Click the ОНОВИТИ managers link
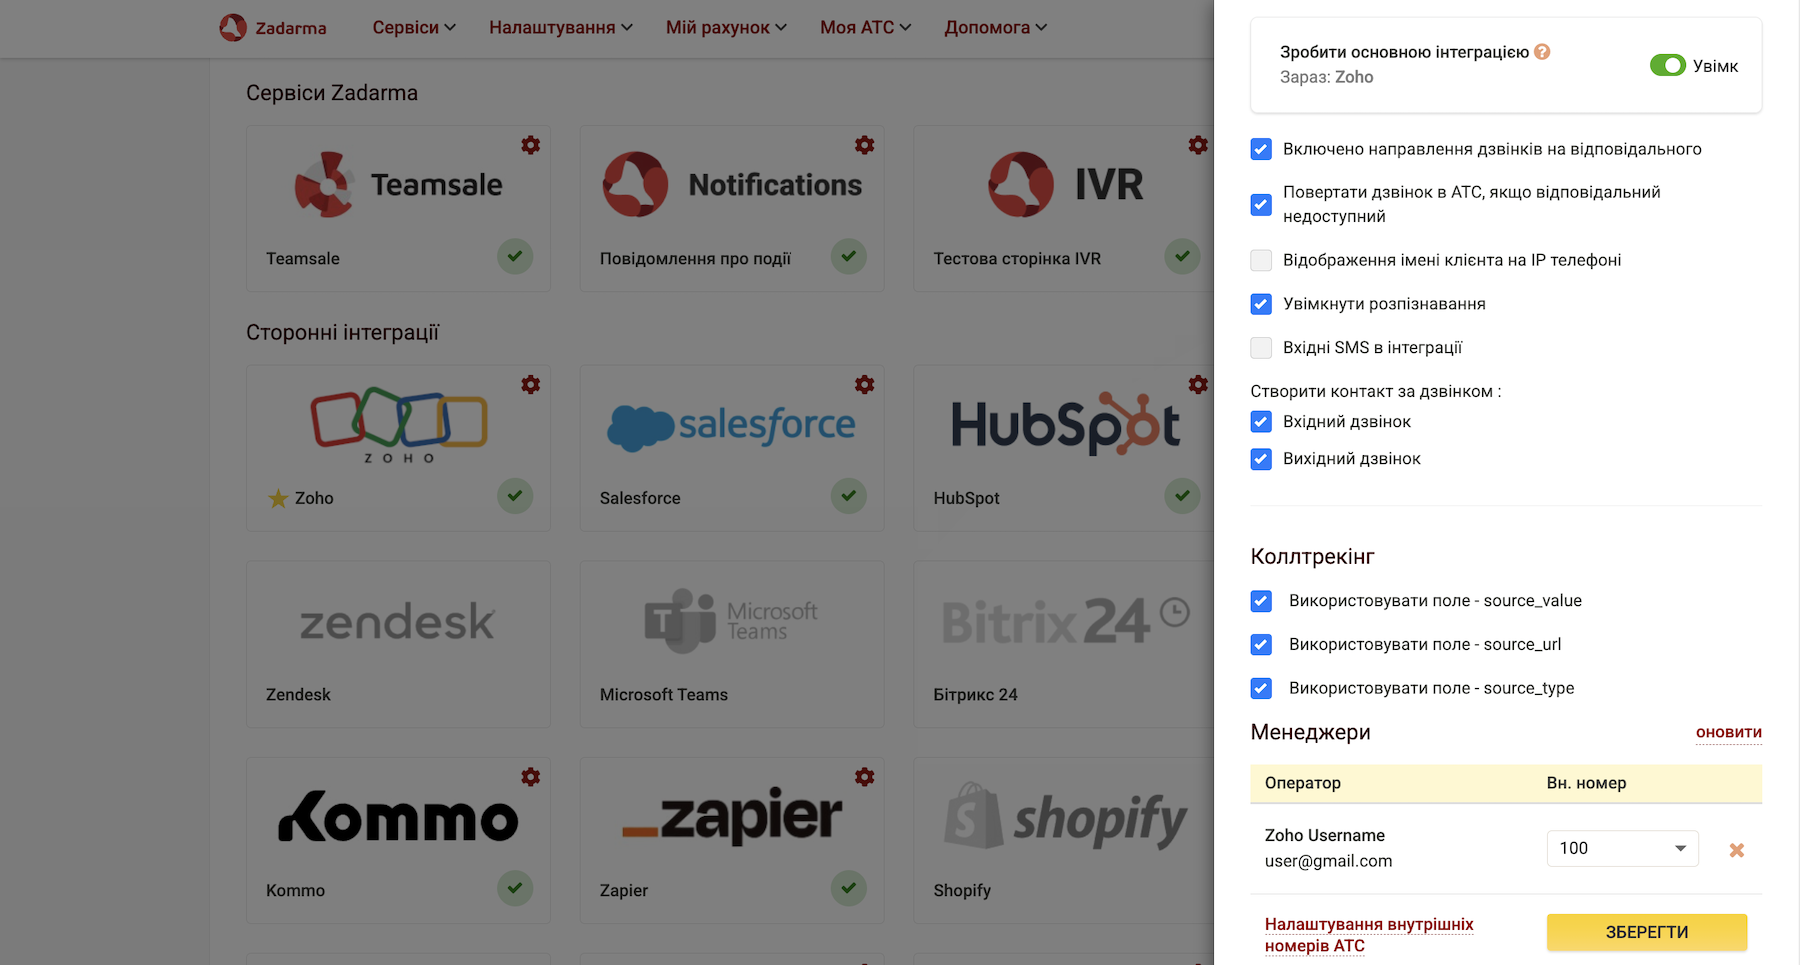 1729,733
